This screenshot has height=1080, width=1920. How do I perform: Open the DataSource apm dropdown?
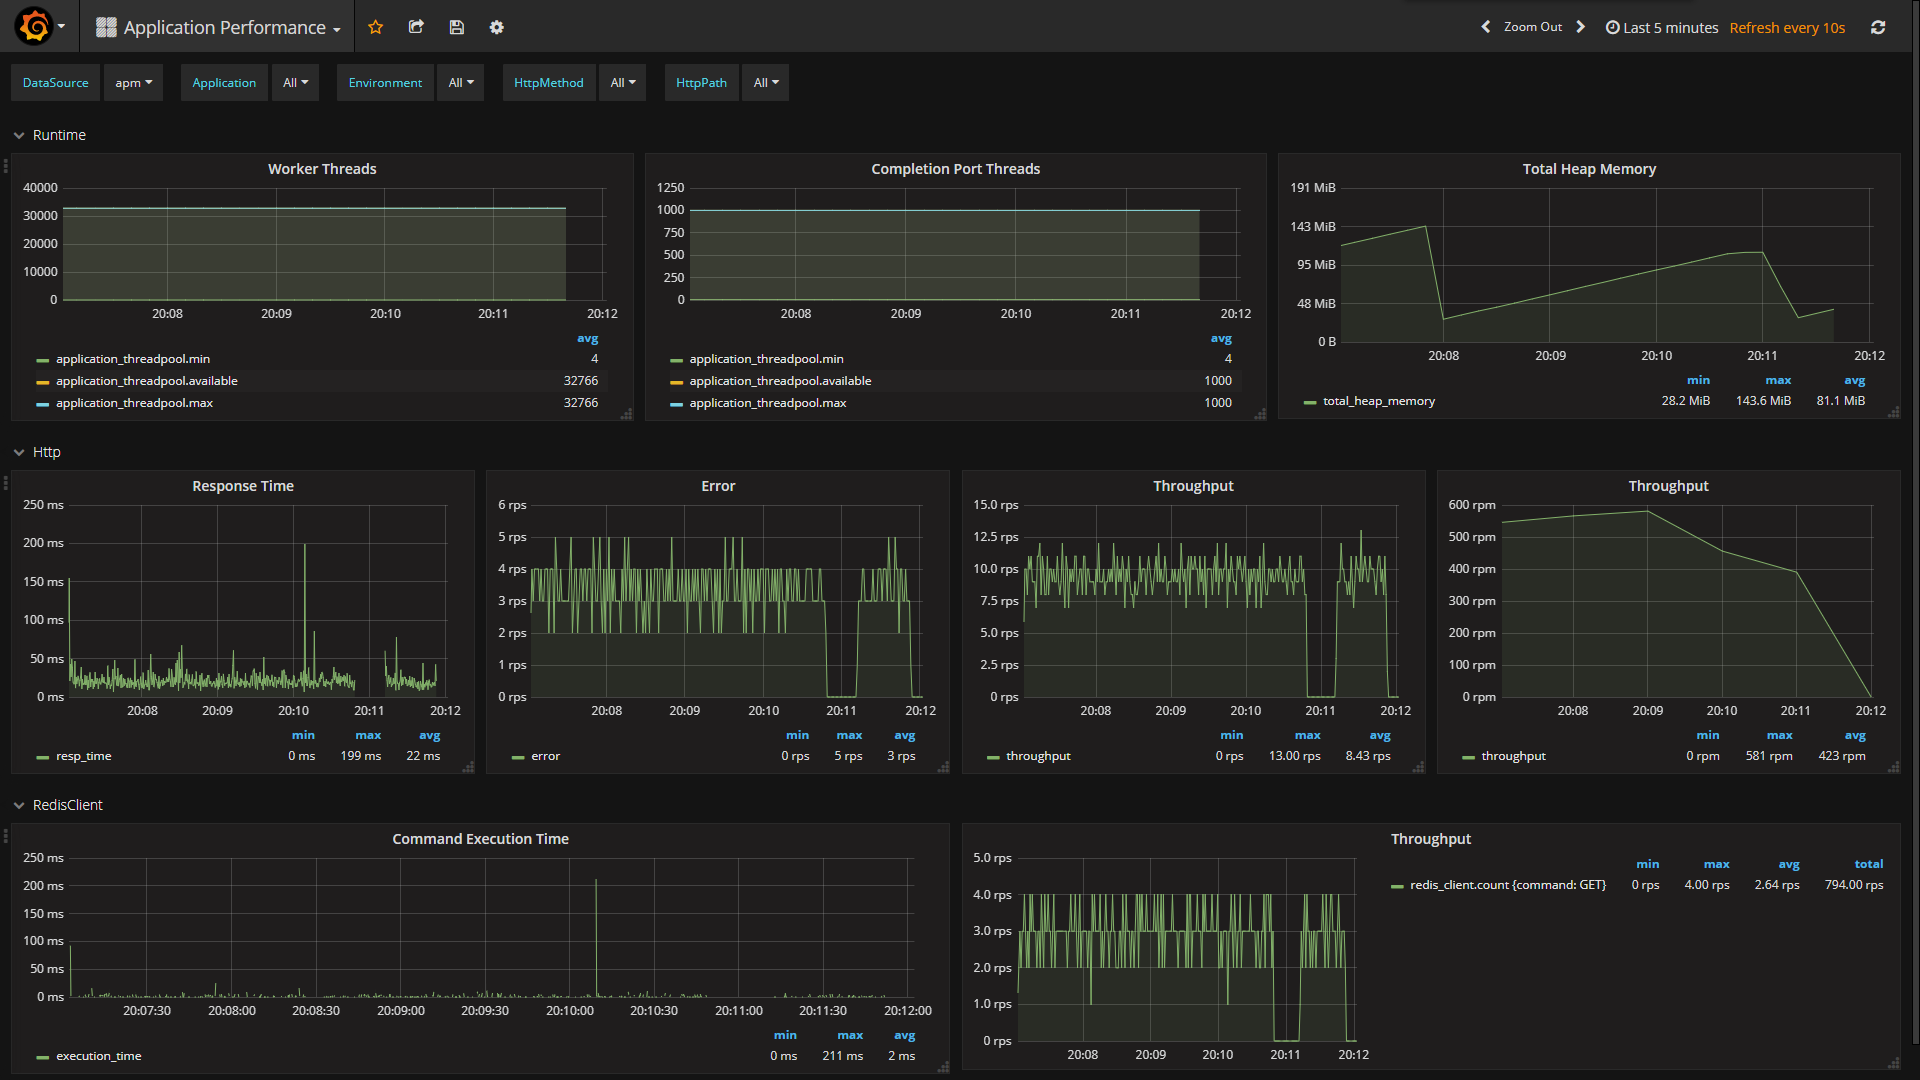(133, 83)
